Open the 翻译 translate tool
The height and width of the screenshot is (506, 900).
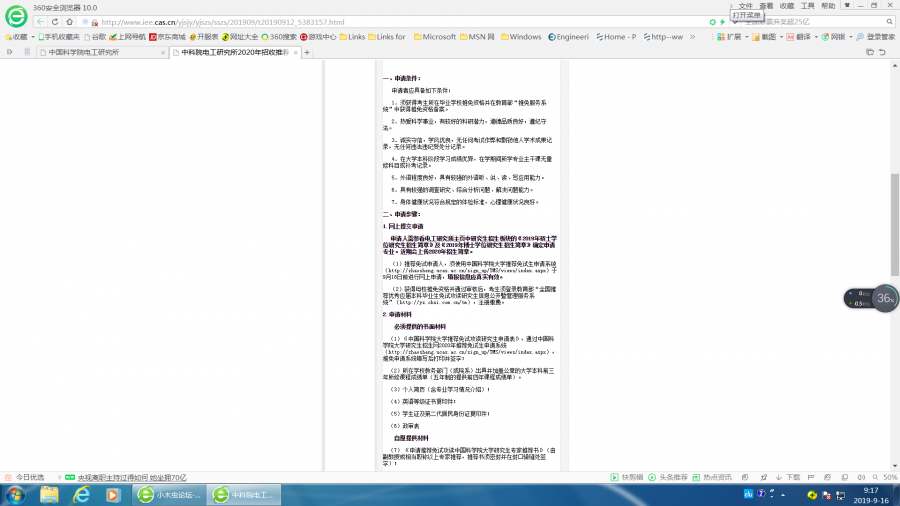[801, 37]
